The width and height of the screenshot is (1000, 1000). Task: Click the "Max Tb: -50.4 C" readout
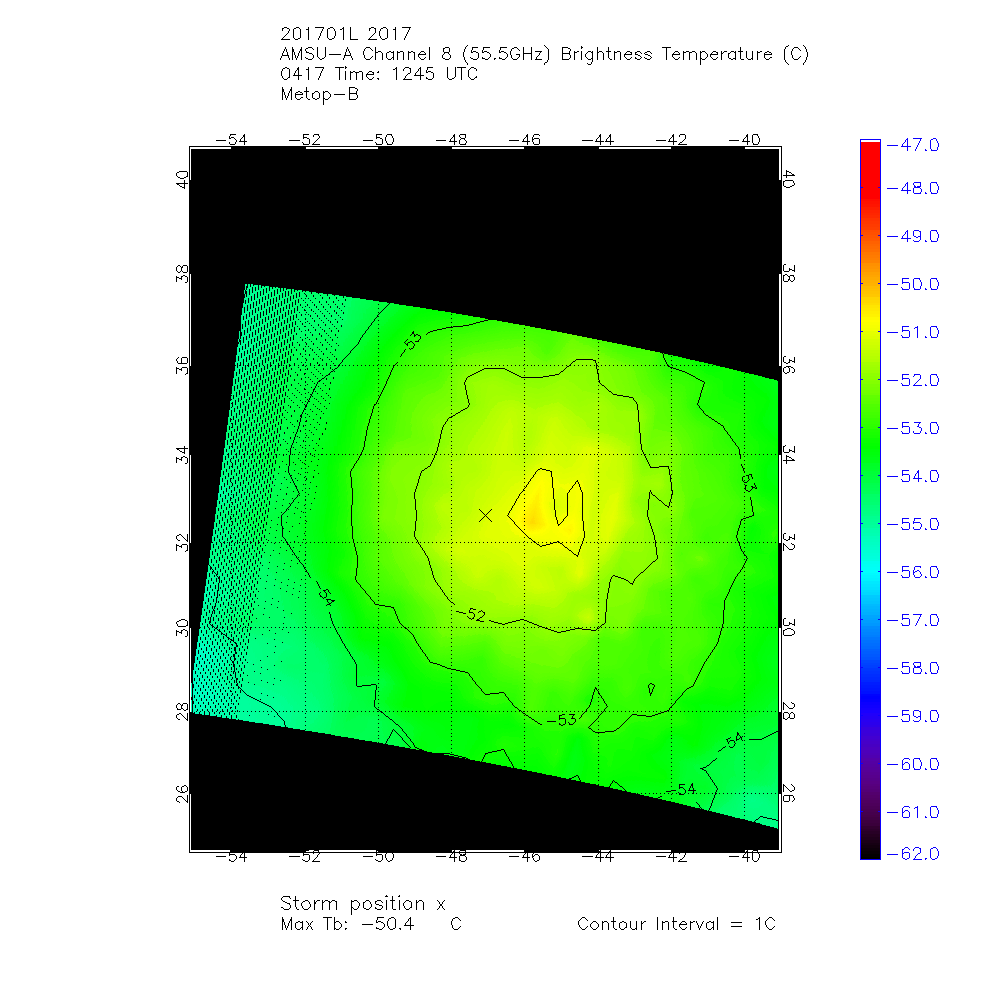pyautogui.click(x=371, y=924)
